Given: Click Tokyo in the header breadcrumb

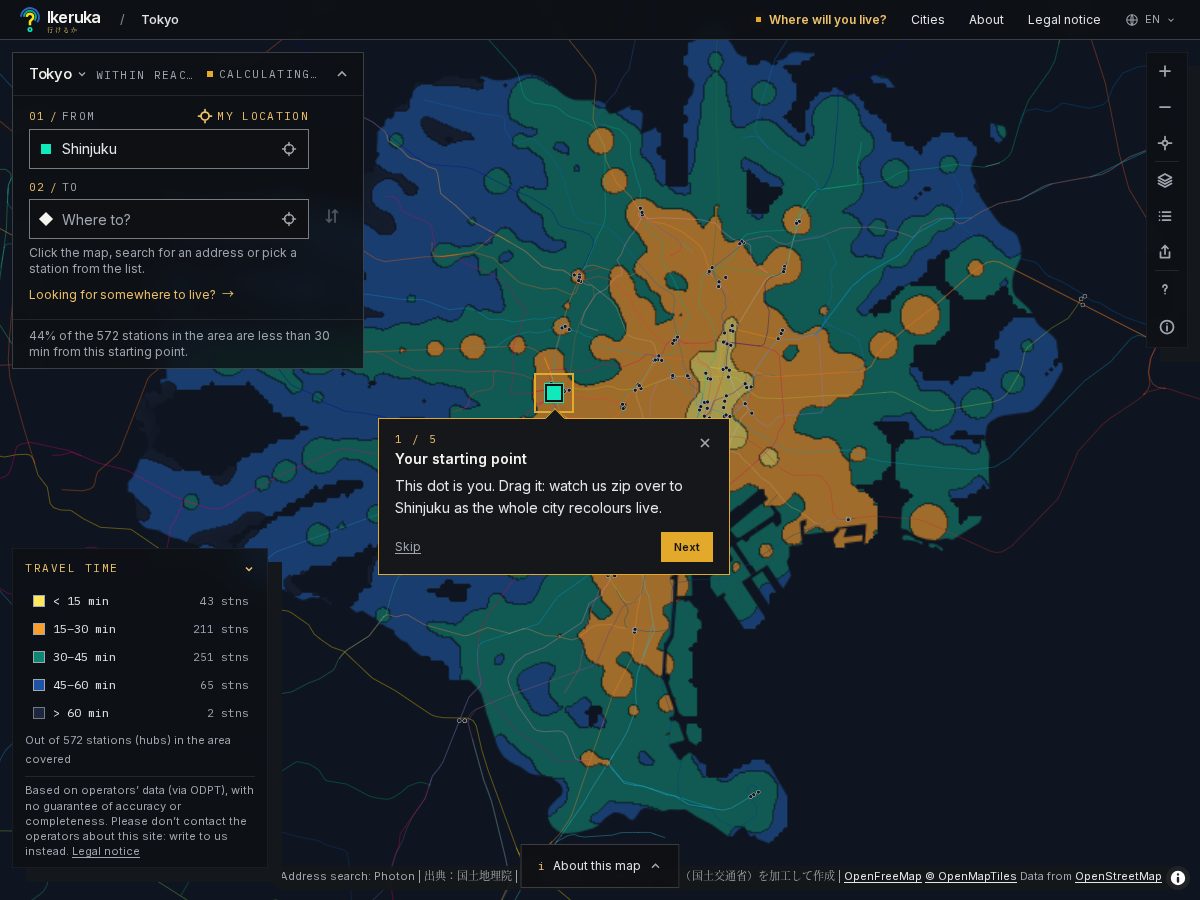Looking at the screenshot, I should 160,20.
